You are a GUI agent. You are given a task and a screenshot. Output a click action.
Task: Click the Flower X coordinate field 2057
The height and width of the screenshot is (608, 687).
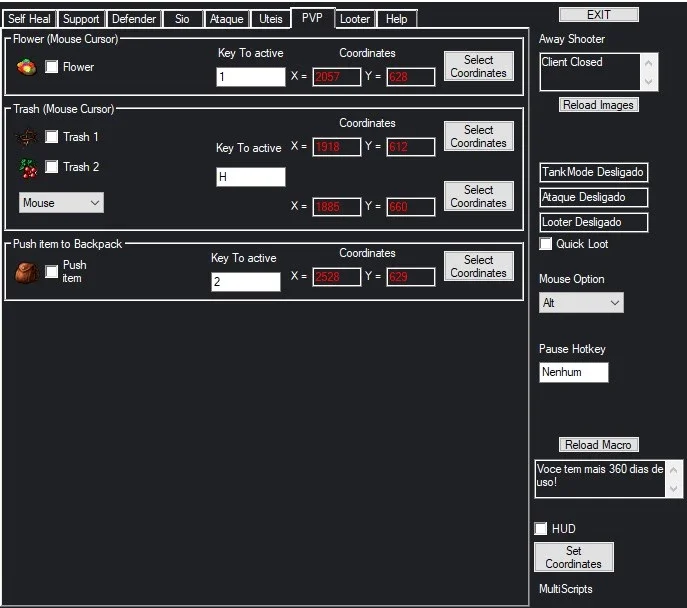337,77
